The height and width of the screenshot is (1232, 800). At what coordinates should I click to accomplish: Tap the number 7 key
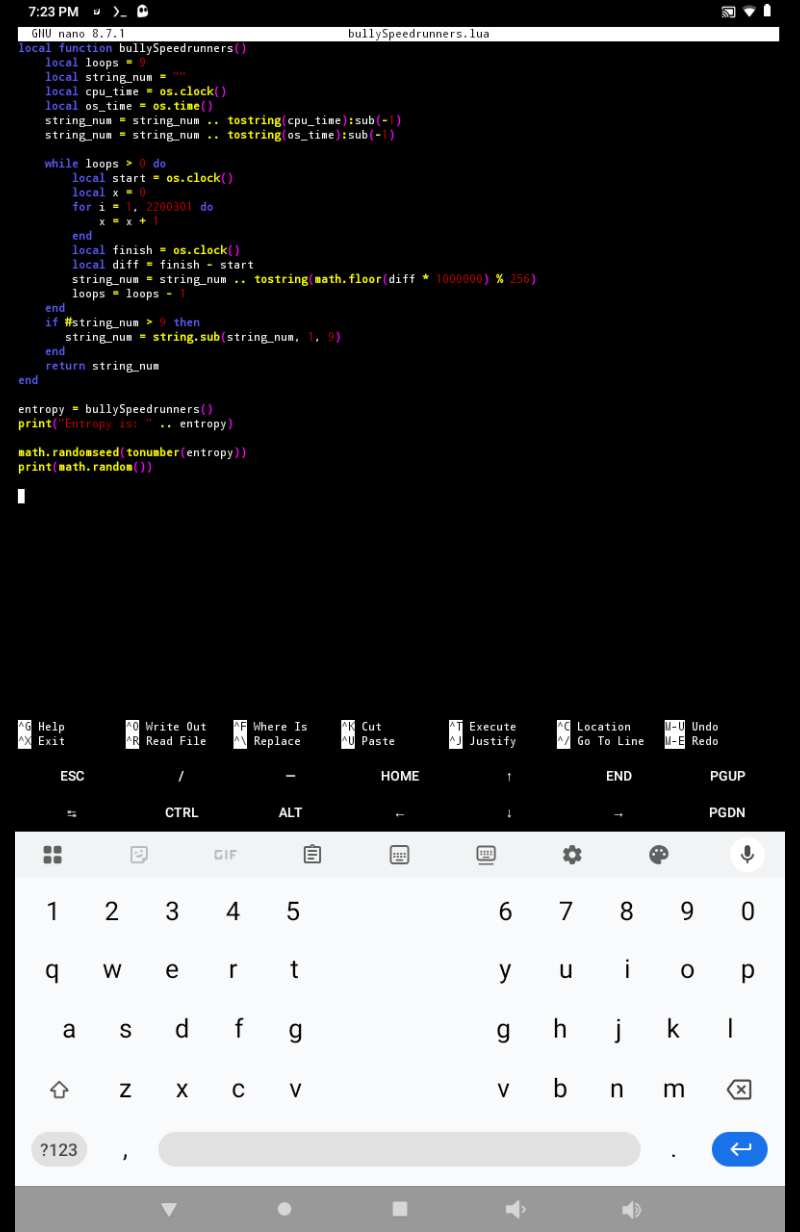click(x=566, y=911)
